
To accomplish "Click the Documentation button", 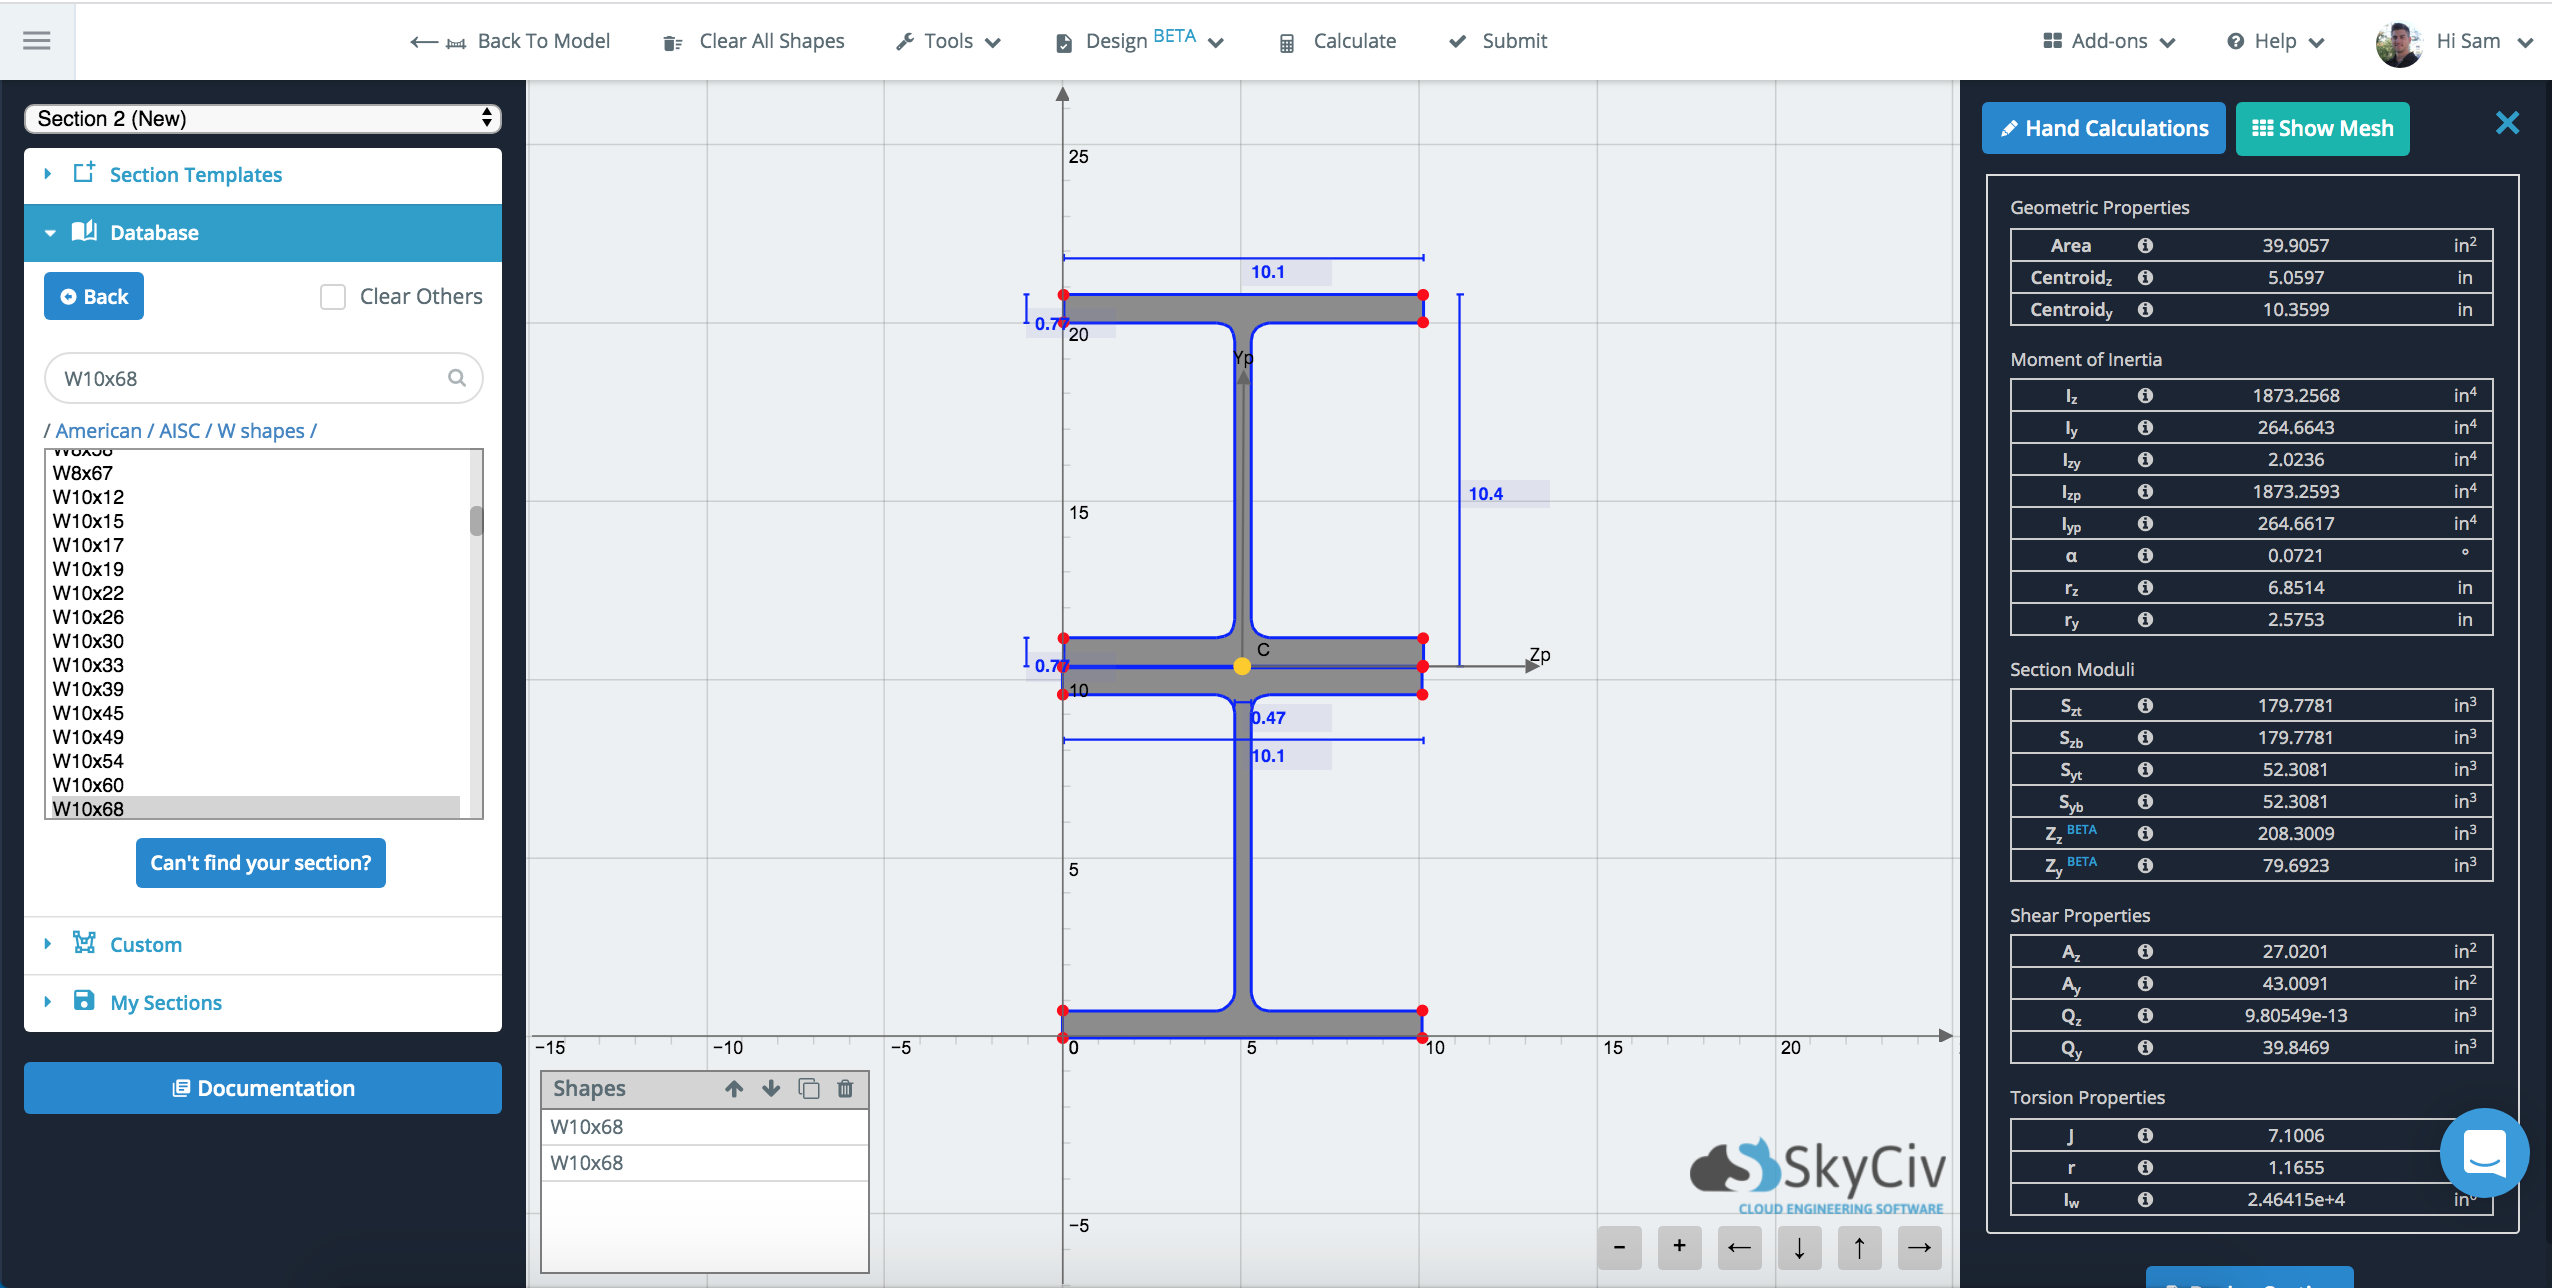I will pos(261,1086).
